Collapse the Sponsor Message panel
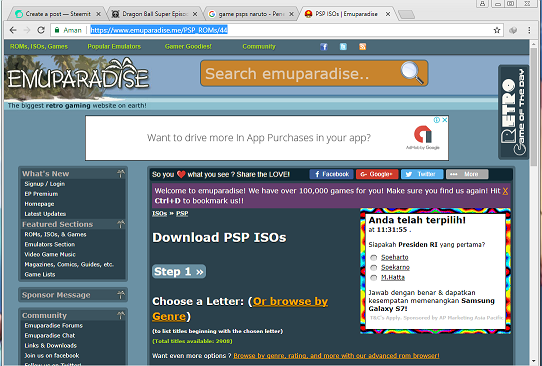The width and height of the screenshot is (542, 366). click(x=120, y=295)
